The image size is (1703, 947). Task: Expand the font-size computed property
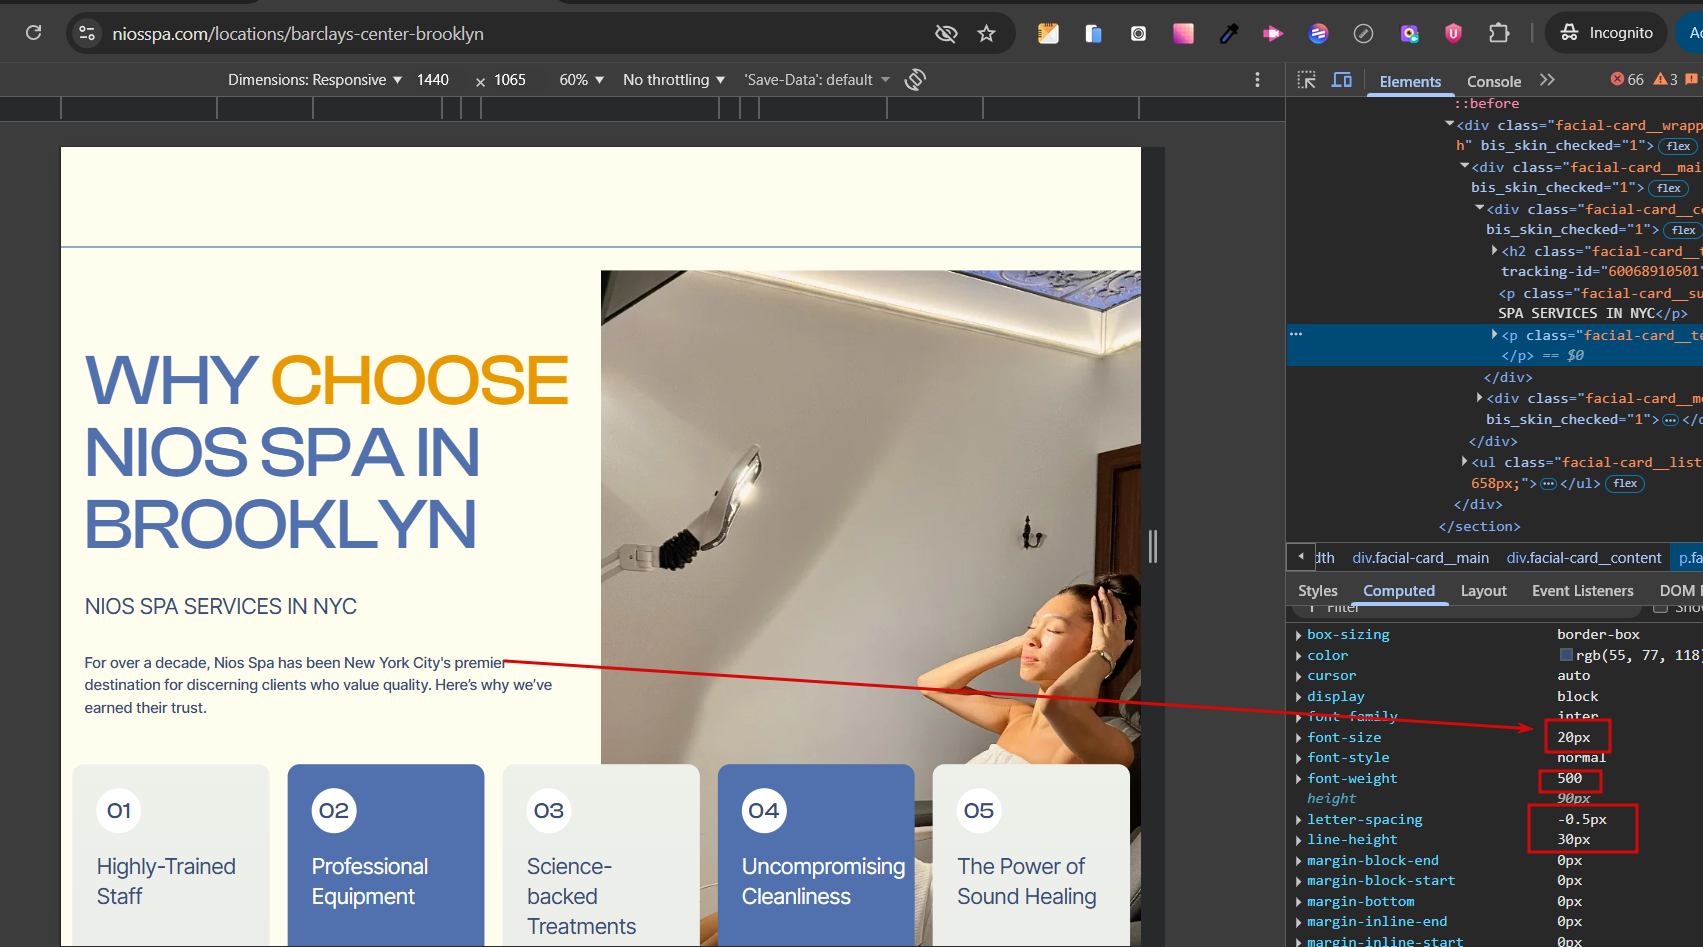[1298, 738]
